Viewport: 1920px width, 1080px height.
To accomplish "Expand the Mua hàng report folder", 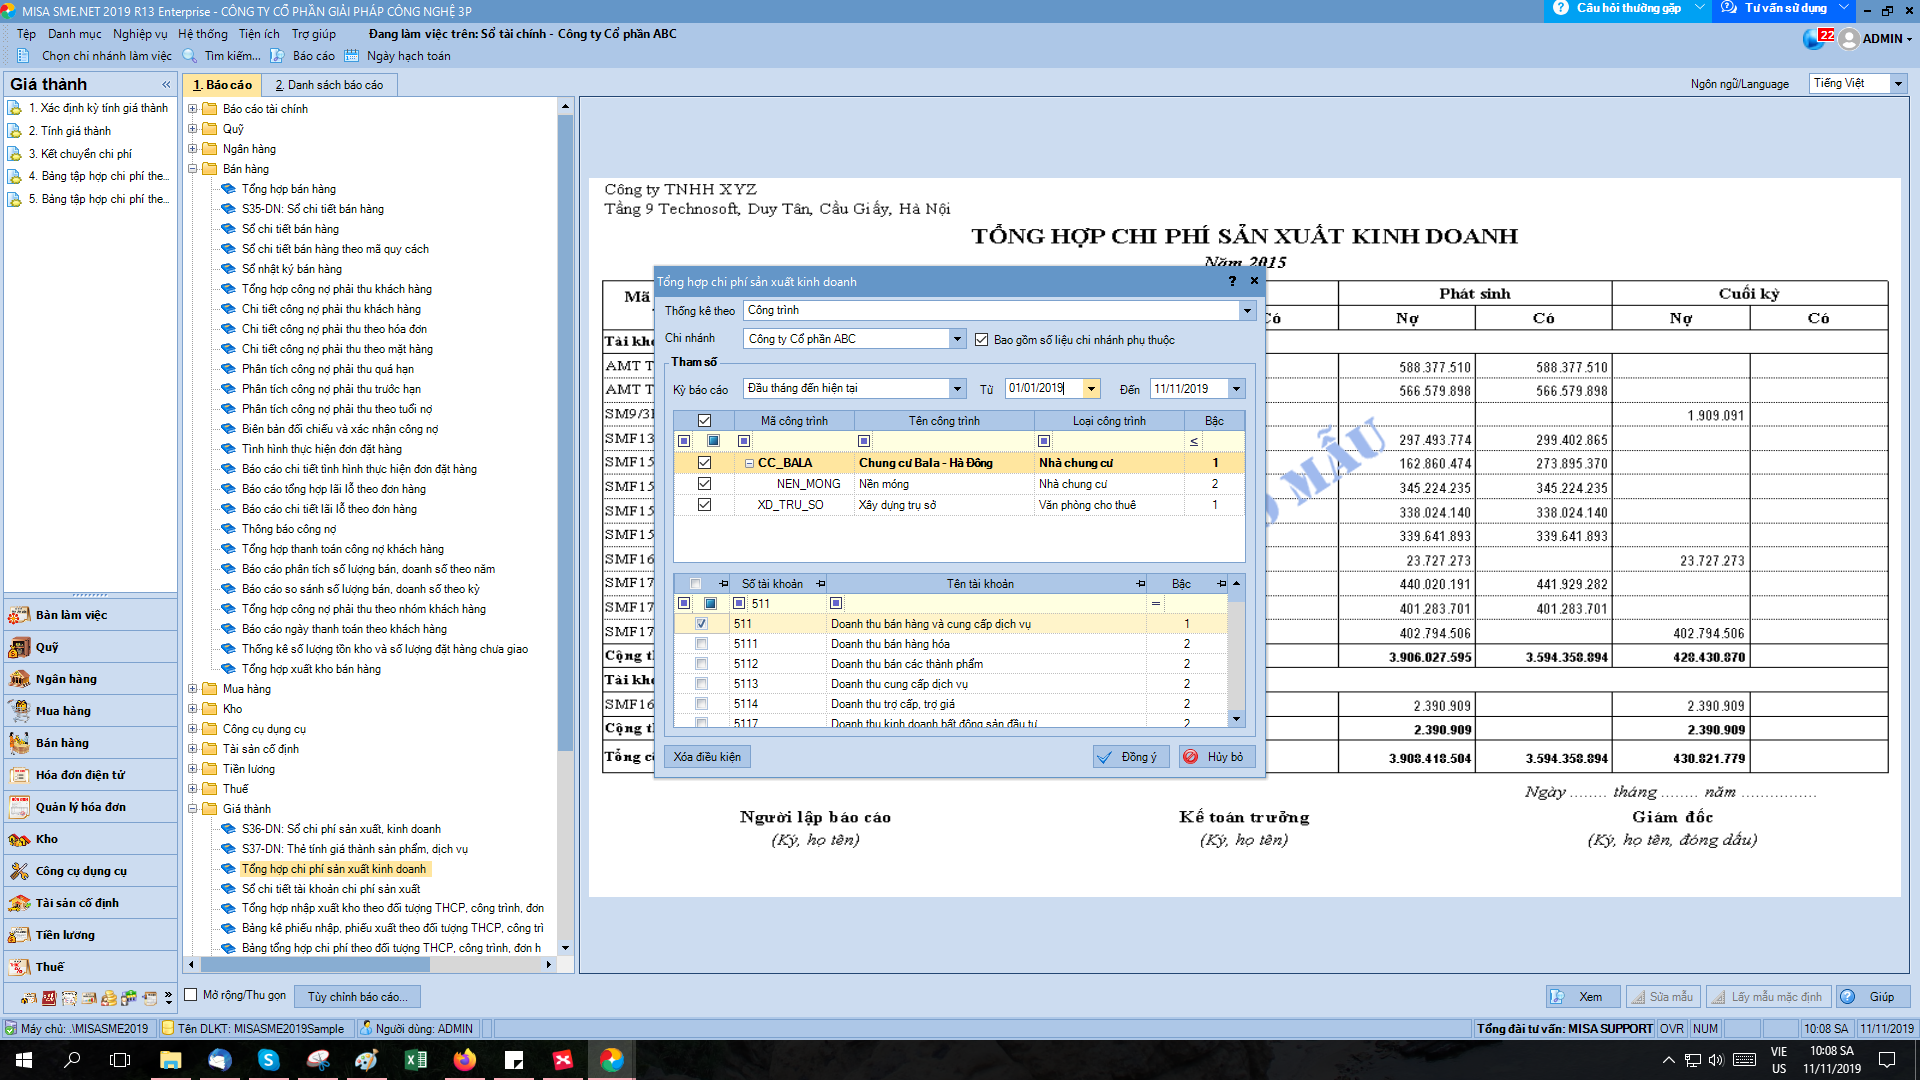I will tap(192, 689).
